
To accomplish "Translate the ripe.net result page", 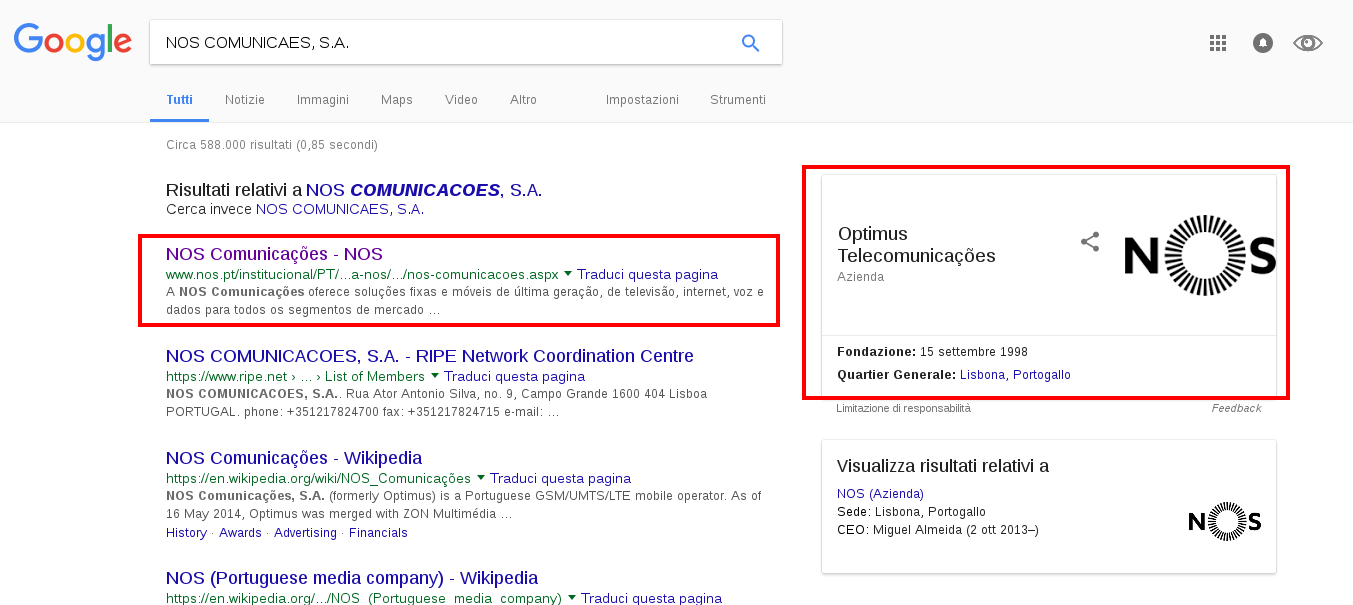I will coord(514,377).
